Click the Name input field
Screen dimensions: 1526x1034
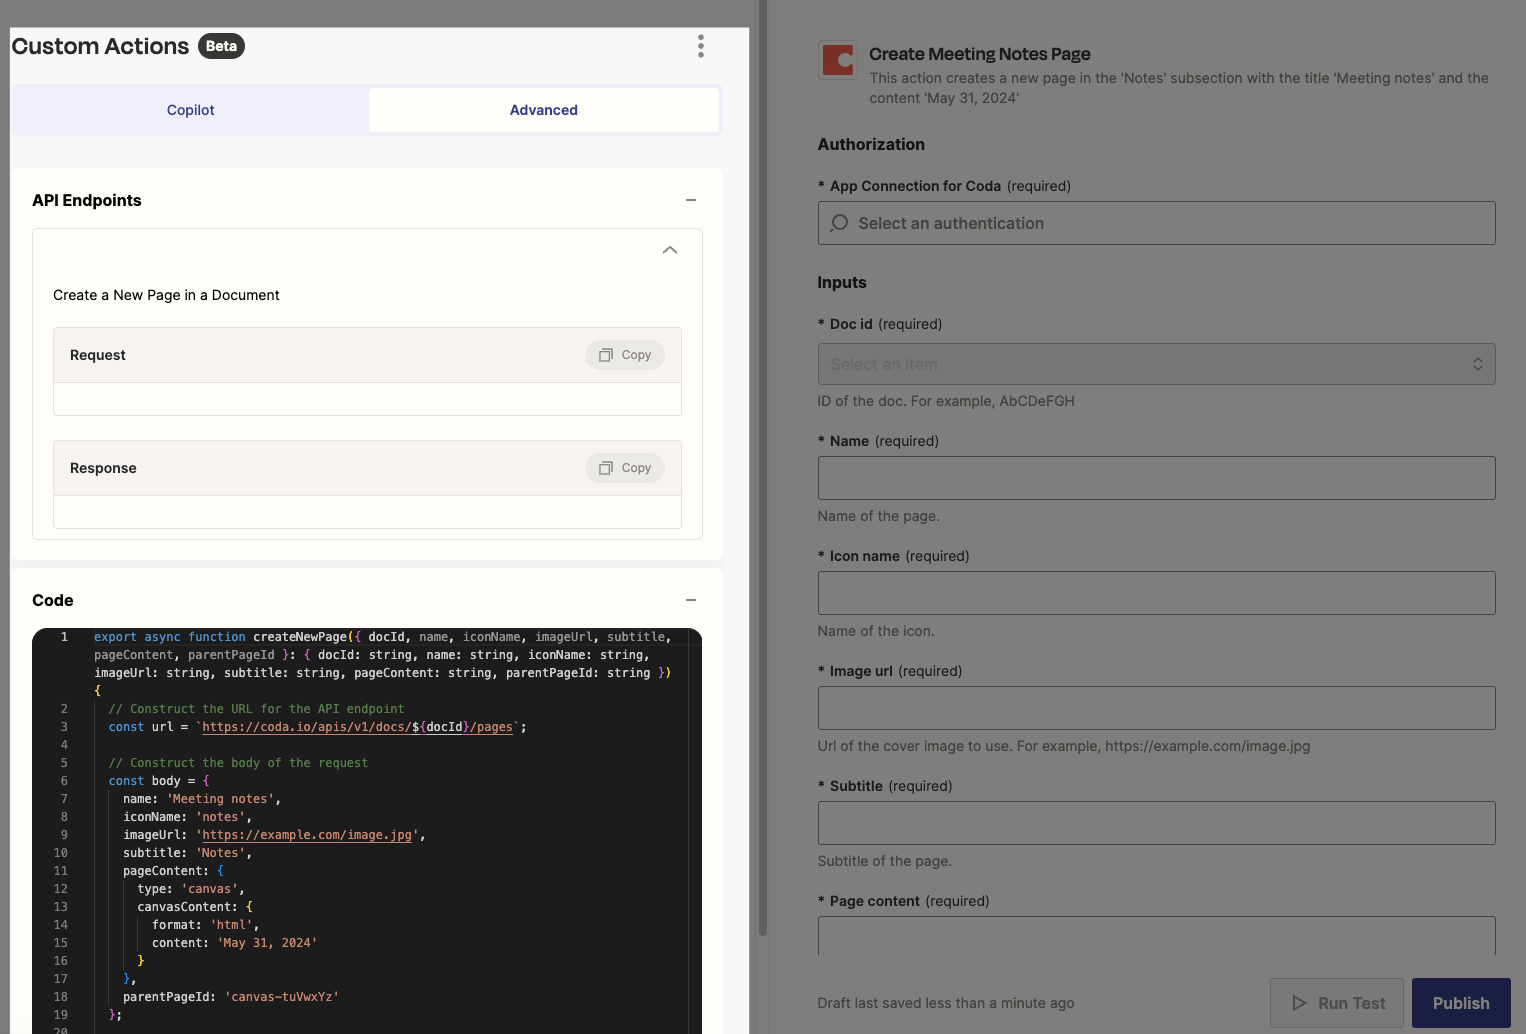pyautogui.click(x=1156, y=478)
